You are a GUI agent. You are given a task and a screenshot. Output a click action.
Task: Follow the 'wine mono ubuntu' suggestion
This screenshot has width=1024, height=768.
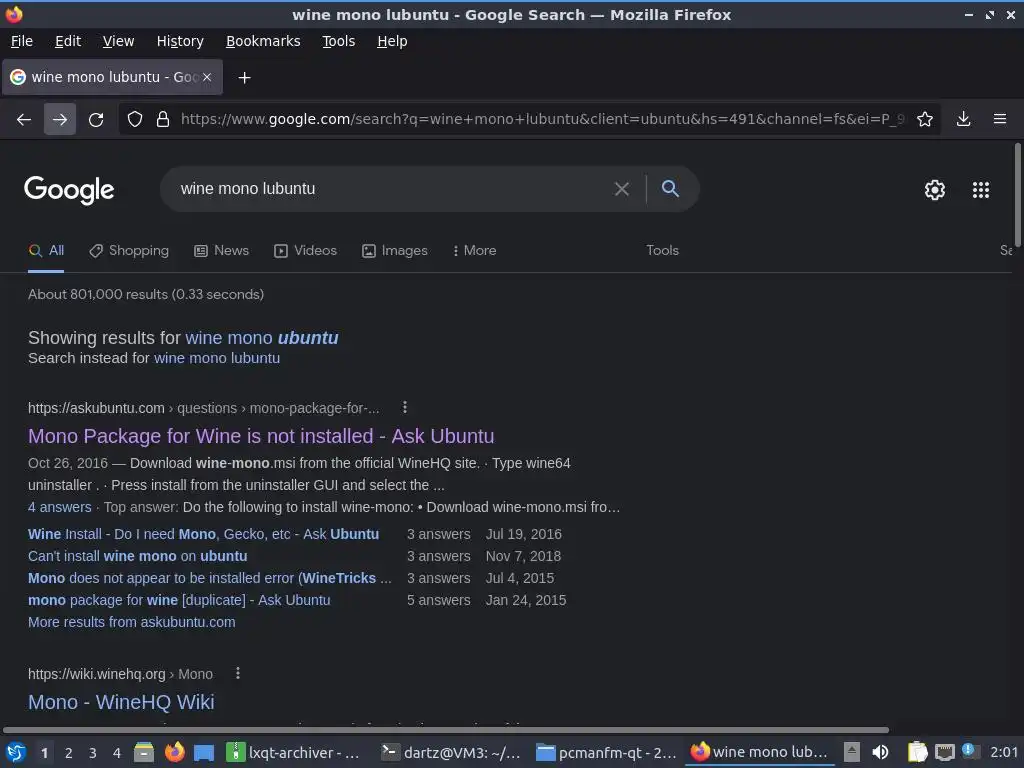coord(262,338)
